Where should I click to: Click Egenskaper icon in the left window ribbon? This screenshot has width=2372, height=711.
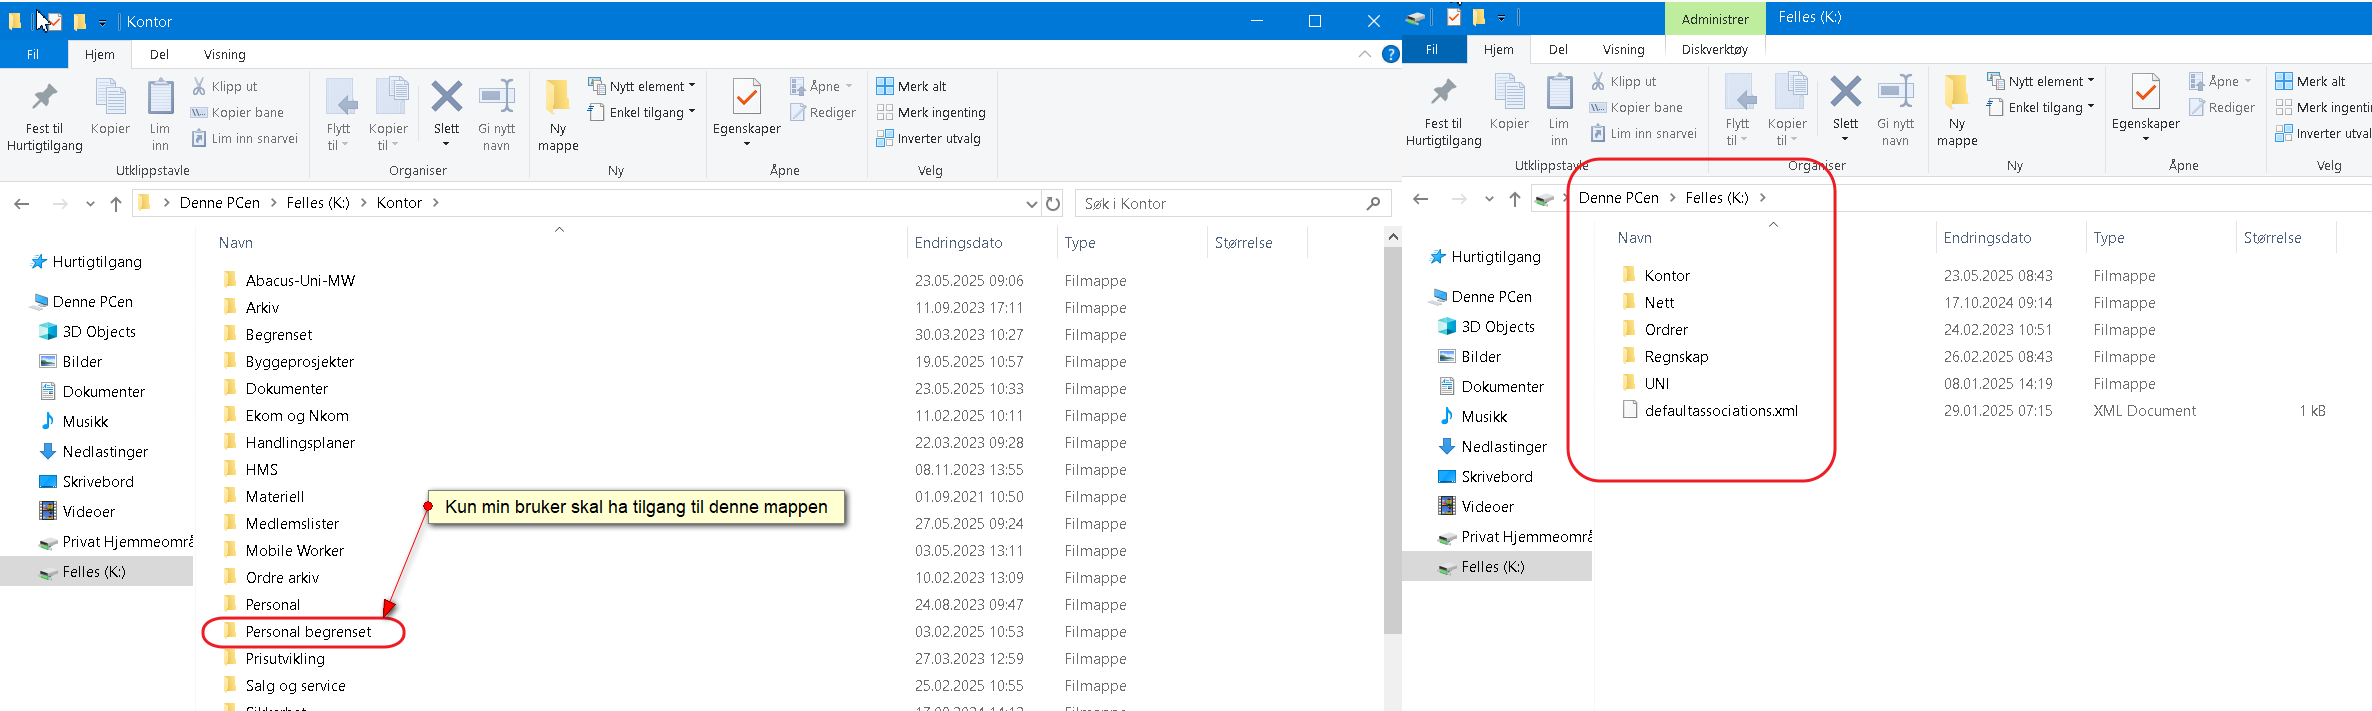[x=746, y=98]
